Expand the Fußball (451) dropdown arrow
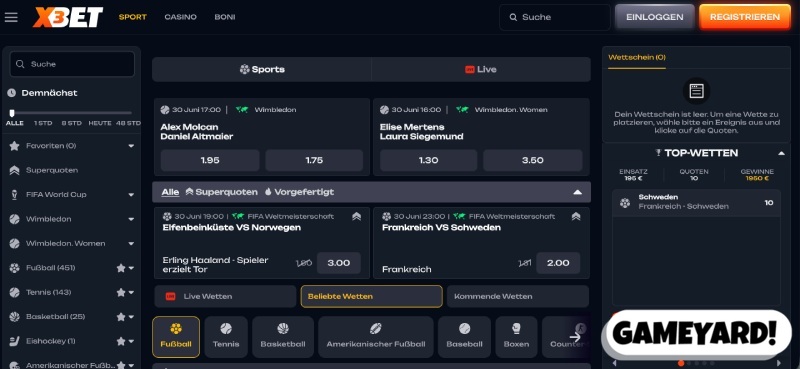The height and width of the screenshot is (369, 800). pos(131,268)
